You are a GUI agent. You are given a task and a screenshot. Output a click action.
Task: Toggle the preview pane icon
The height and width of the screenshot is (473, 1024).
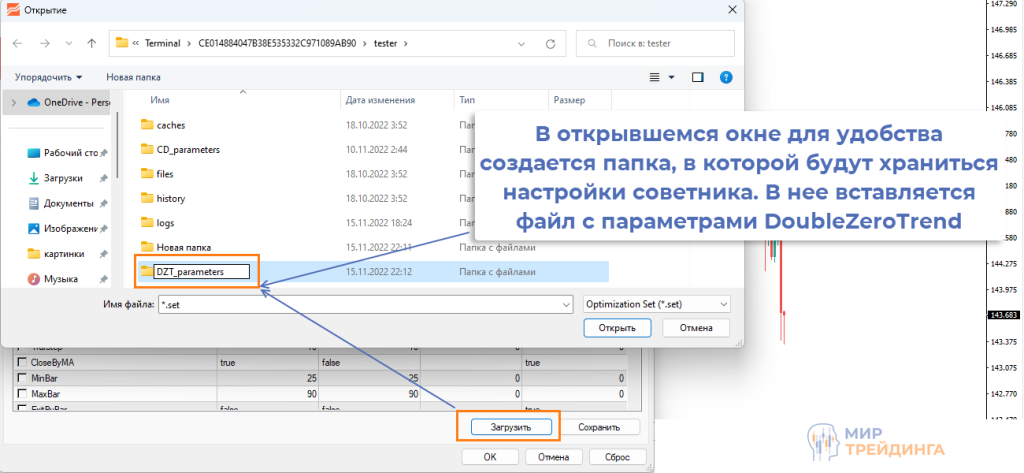pyautogui.click(x=697, y=77)
